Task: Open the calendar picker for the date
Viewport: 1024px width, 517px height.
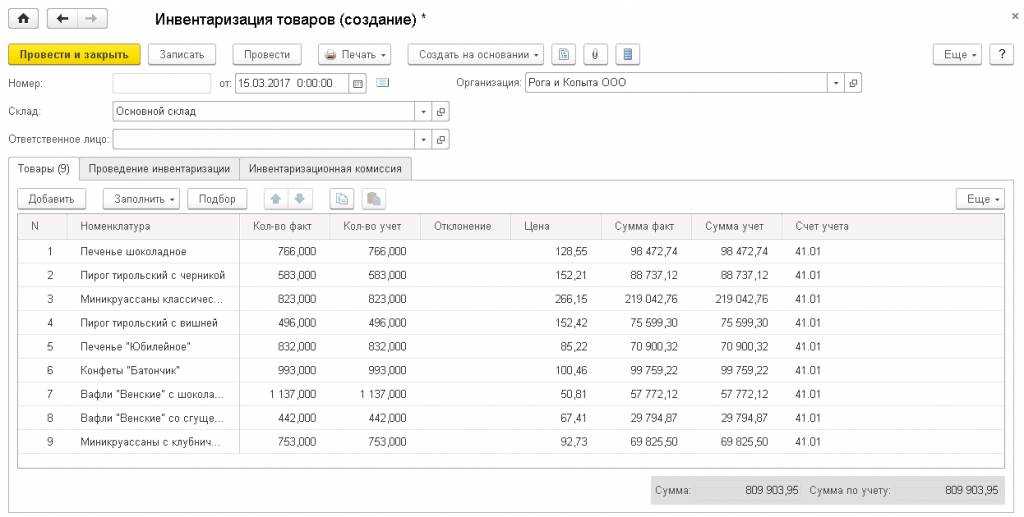Action: point(357,84)
